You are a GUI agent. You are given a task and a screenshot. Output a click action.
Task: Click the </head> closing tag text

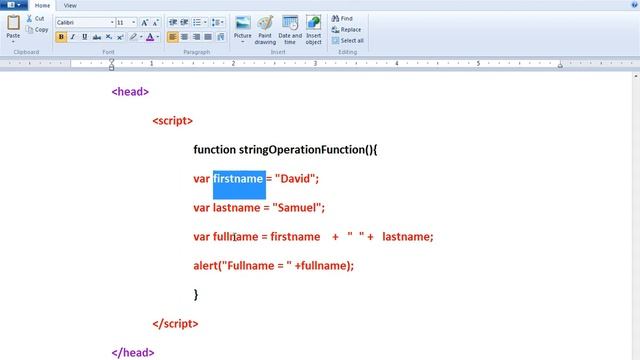133,353
